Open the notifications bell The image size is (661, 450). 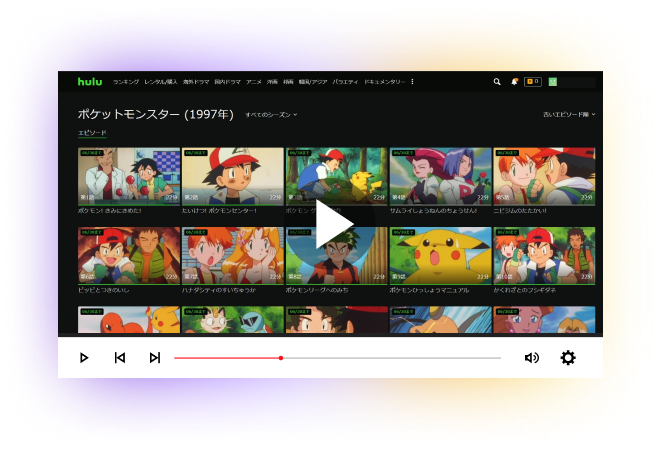pos(514,82)
